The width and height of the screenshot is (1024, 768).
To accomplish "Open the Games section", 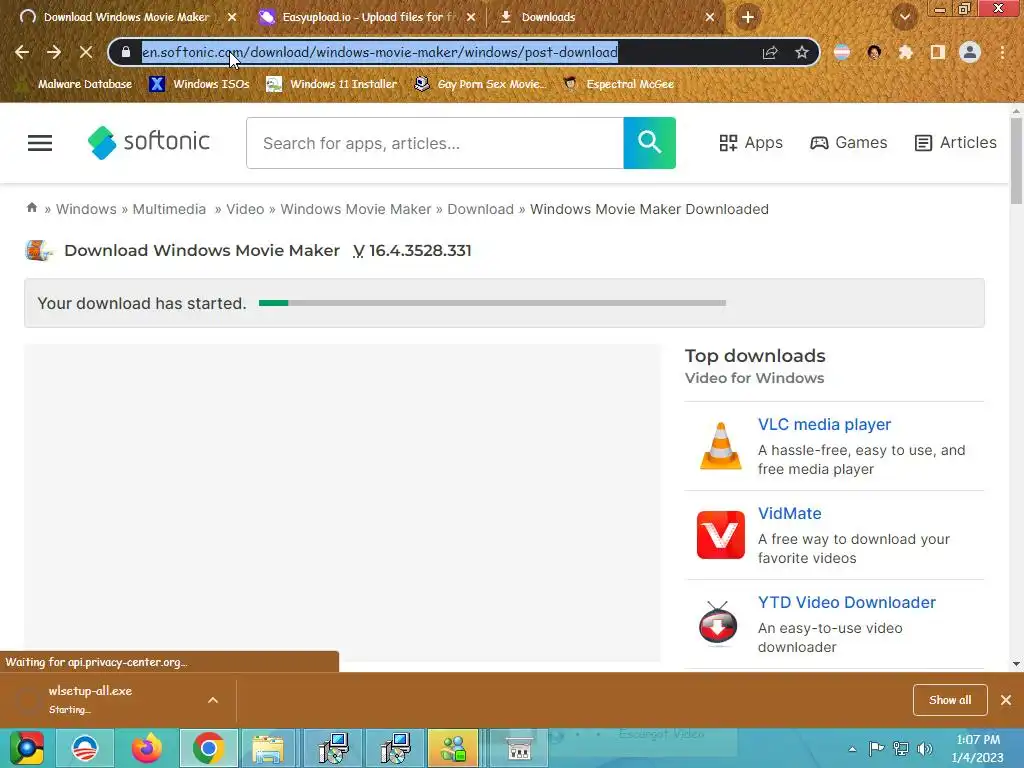I will 848,142.
